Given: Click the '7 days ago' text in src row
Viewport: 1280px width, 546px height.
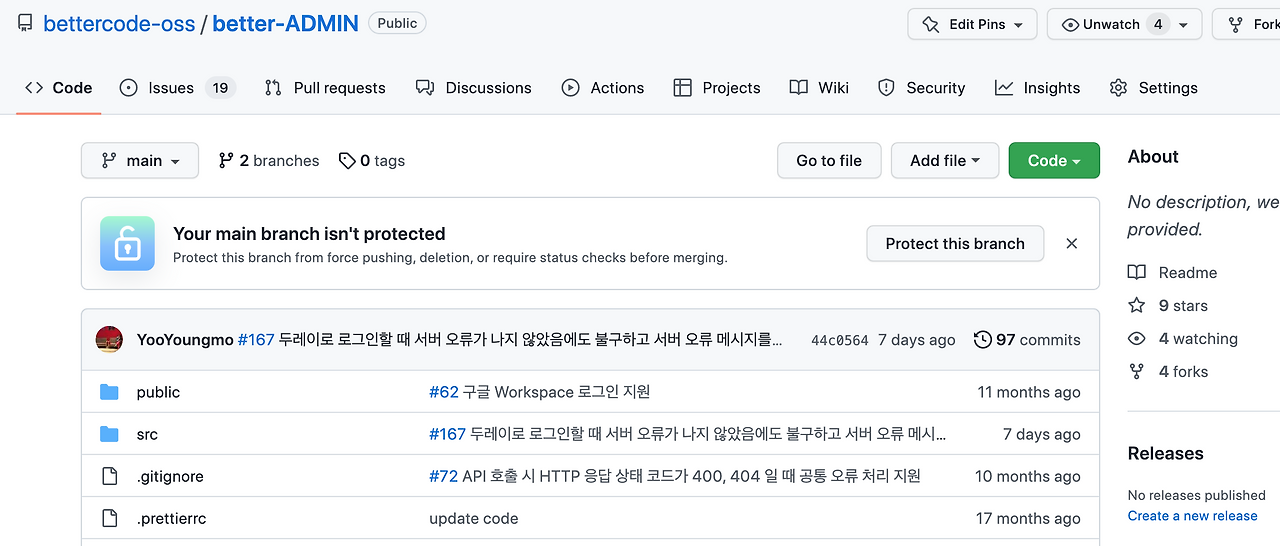Looking at the screenshot, I should click(1042, 434).
